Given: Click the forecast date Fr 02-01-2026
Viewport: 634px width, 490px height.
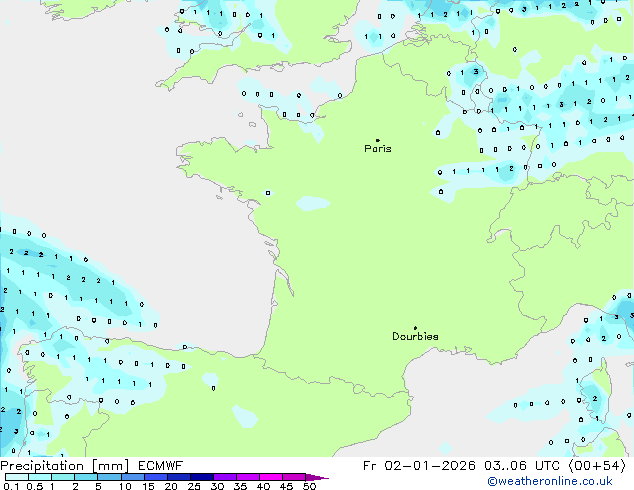Looking at the screenshot, I should 419,466.
